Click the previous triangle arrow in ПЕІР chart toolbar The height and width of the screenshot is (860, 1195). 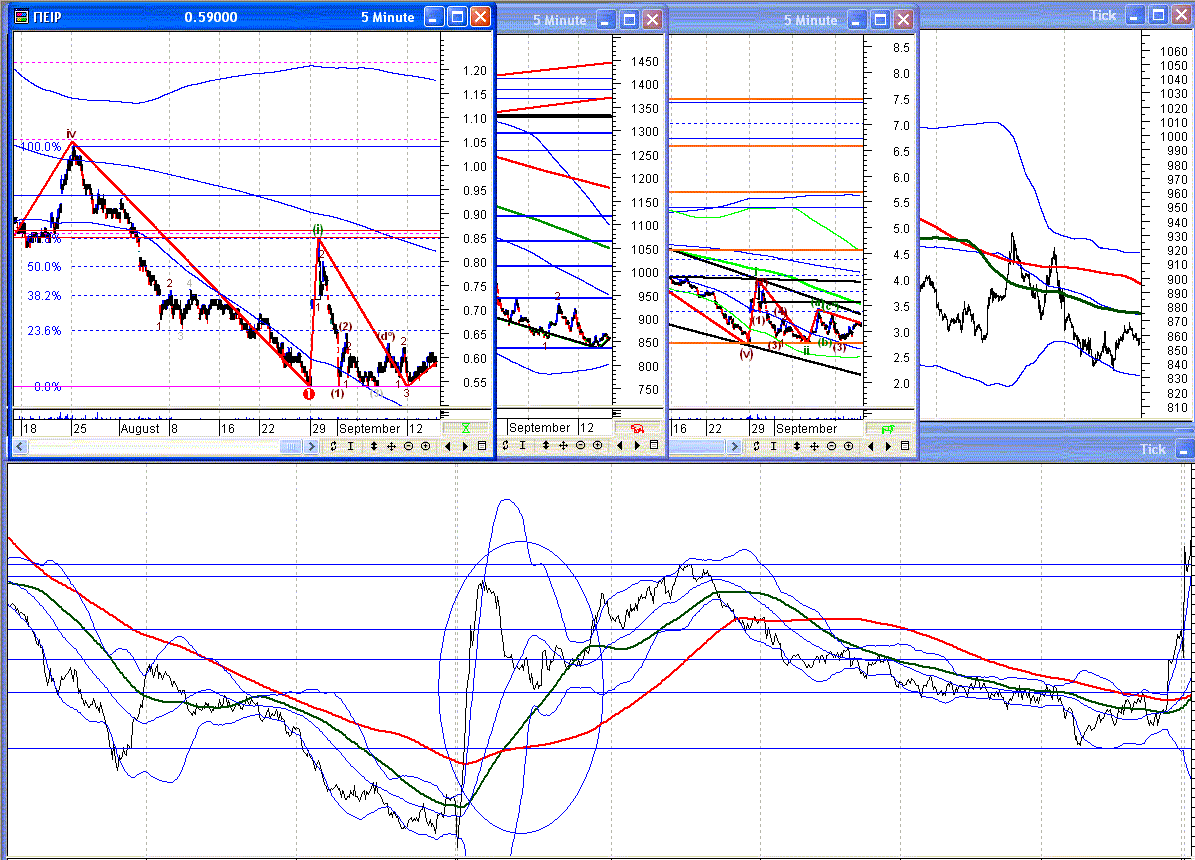(447, 446)
